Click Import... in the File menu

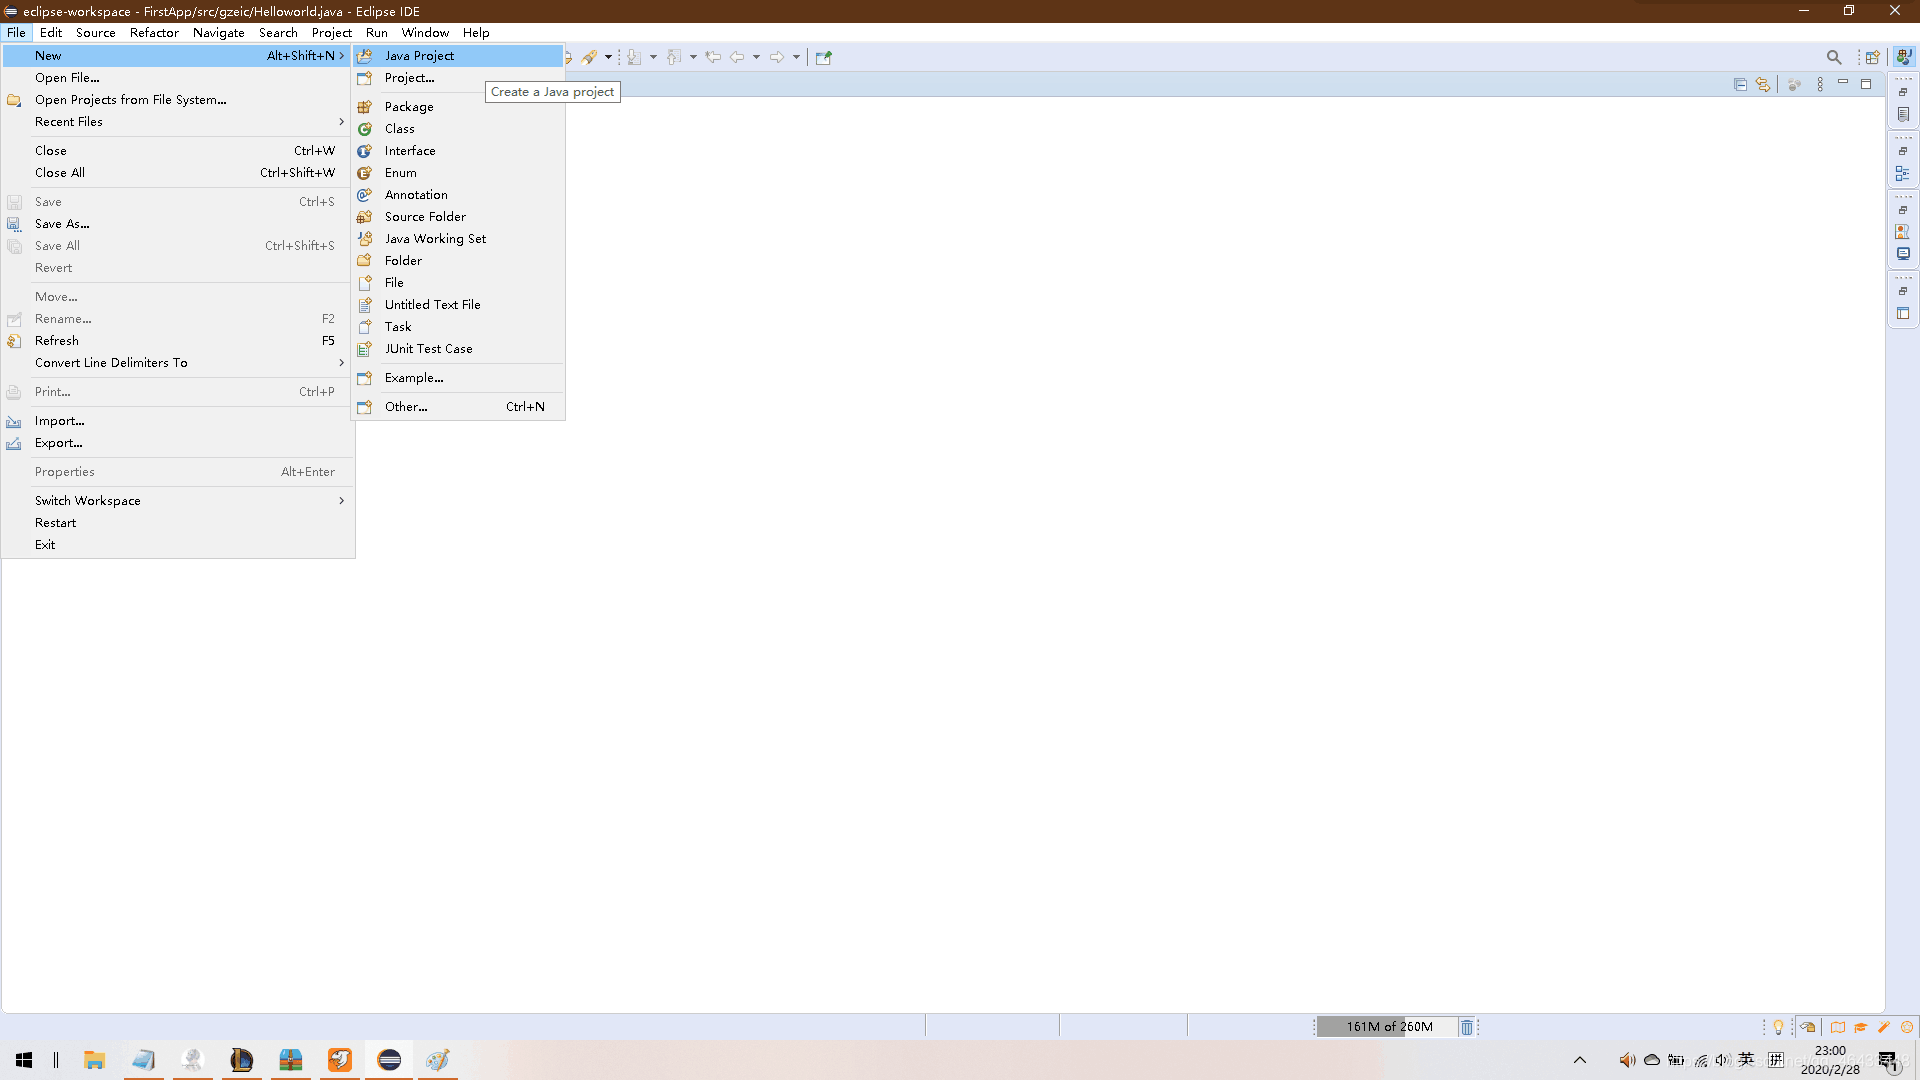pyautogui.click(x=59, y=421)
